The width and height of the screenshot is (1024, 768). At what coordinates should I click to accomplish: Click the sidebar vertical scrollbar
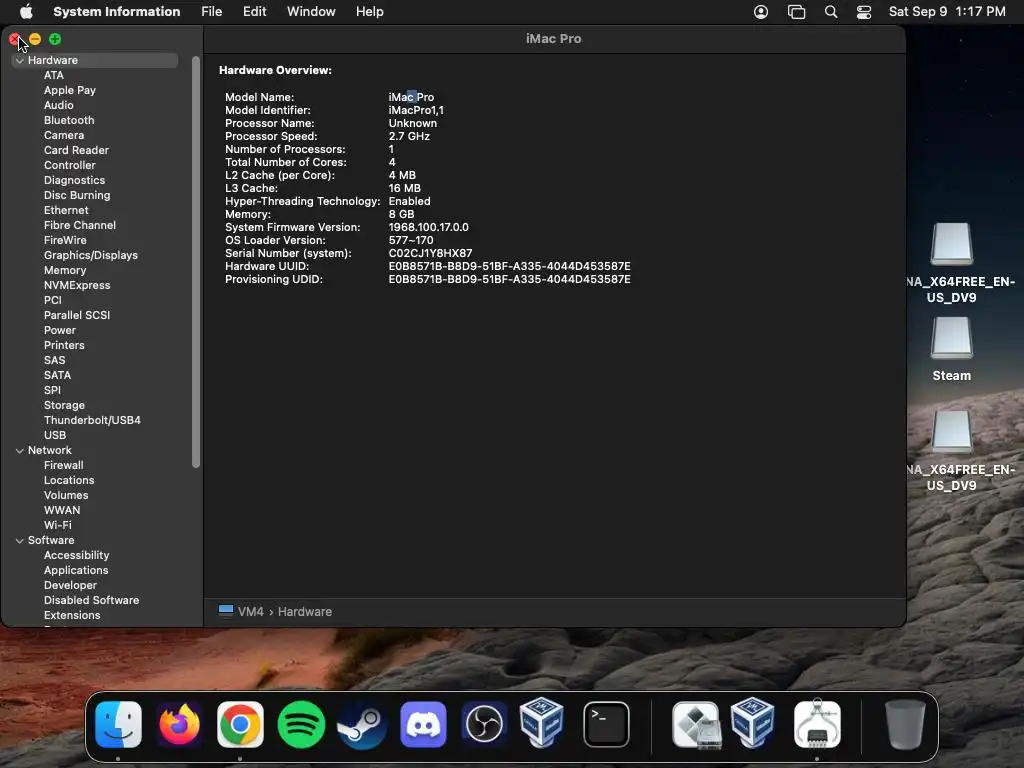(x=195, y=262)
